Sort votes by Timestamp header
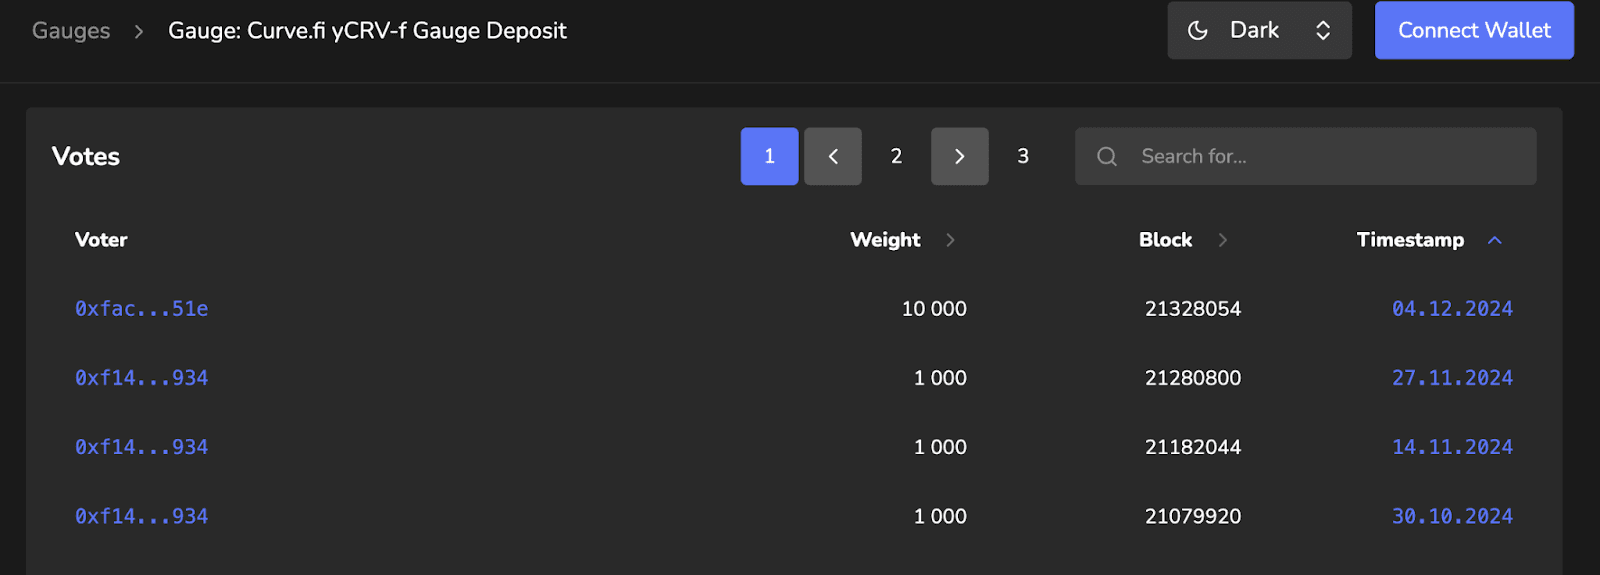Image resolution: width=1600 pixels, height=575 pixels. [x=1410, y=240]
